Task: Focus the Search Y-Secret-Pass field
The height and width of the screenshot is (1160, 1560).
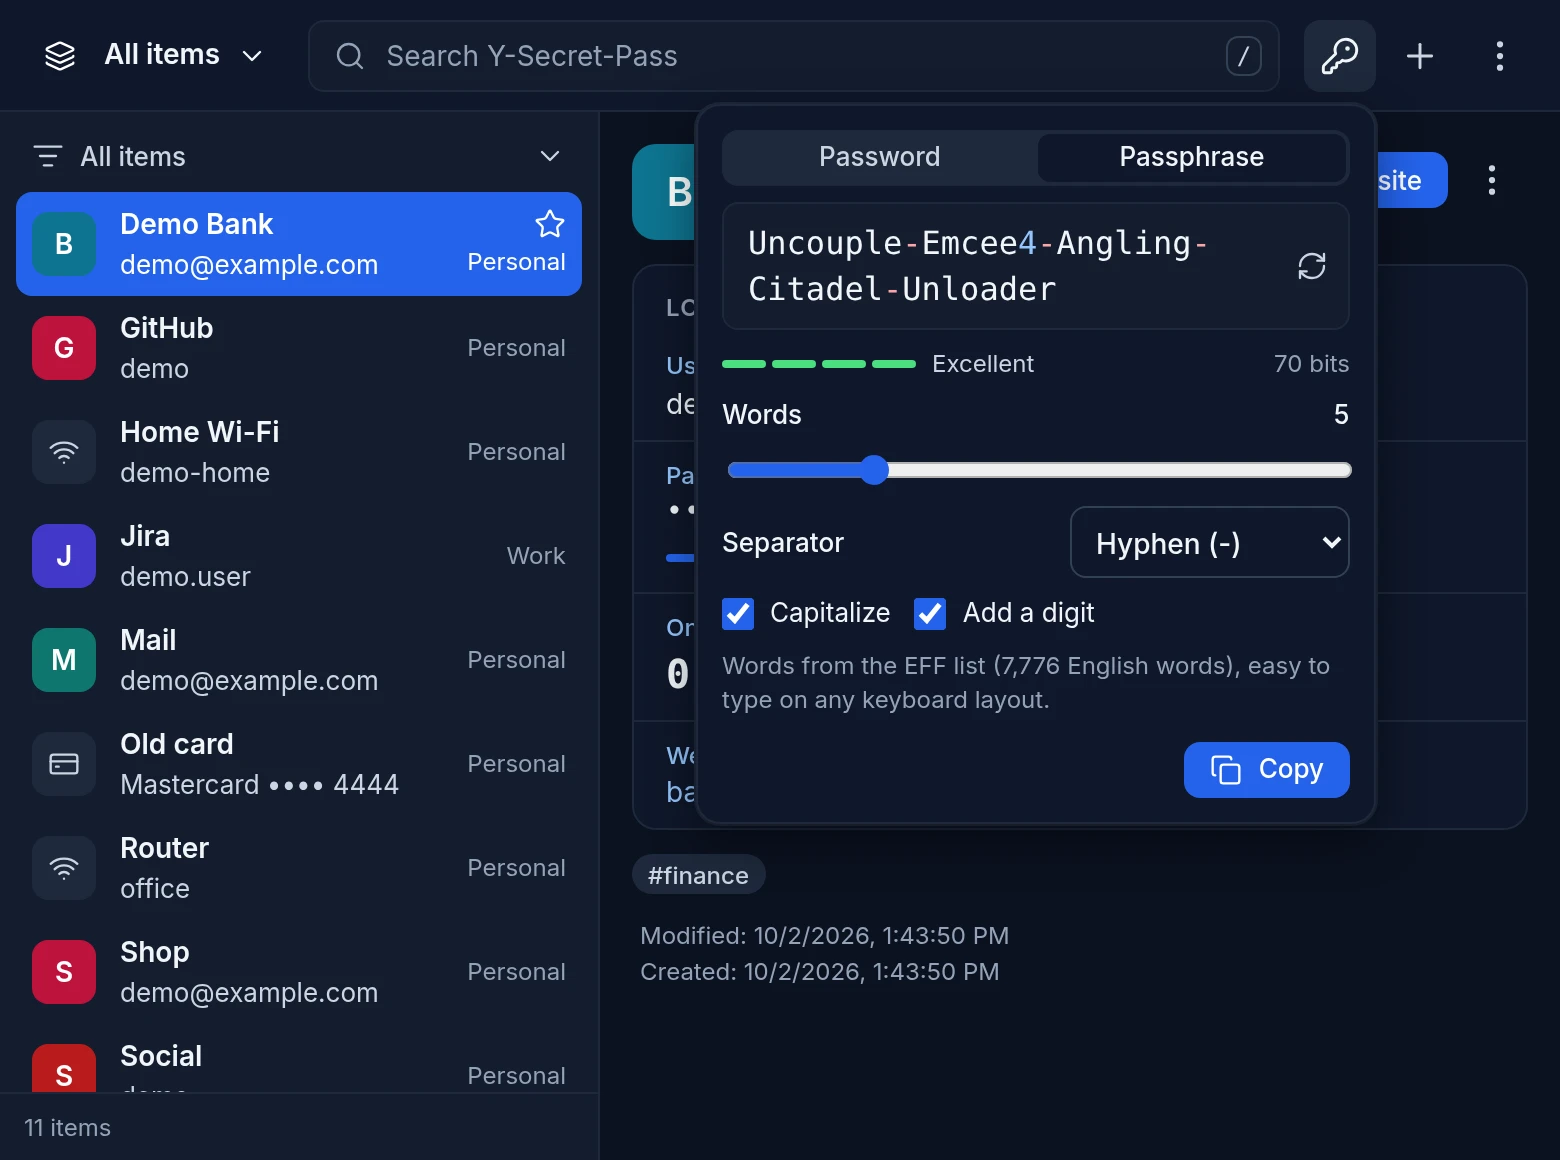Action: (794, 56)
